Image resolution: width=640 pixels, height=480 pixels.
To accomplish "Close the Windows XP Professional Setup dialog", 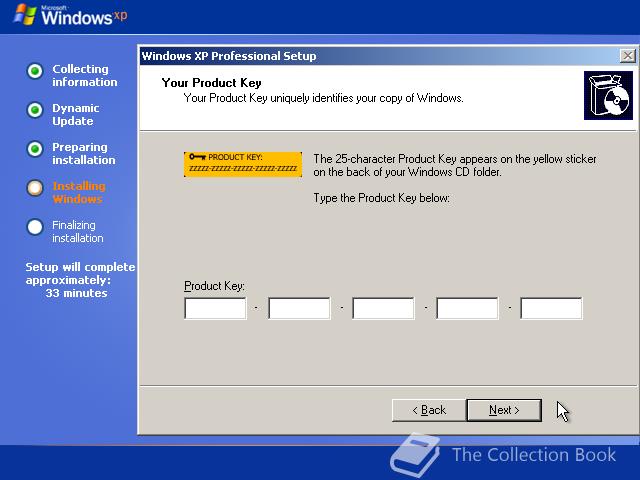I will pyautogui.click(x=627, y=56).
